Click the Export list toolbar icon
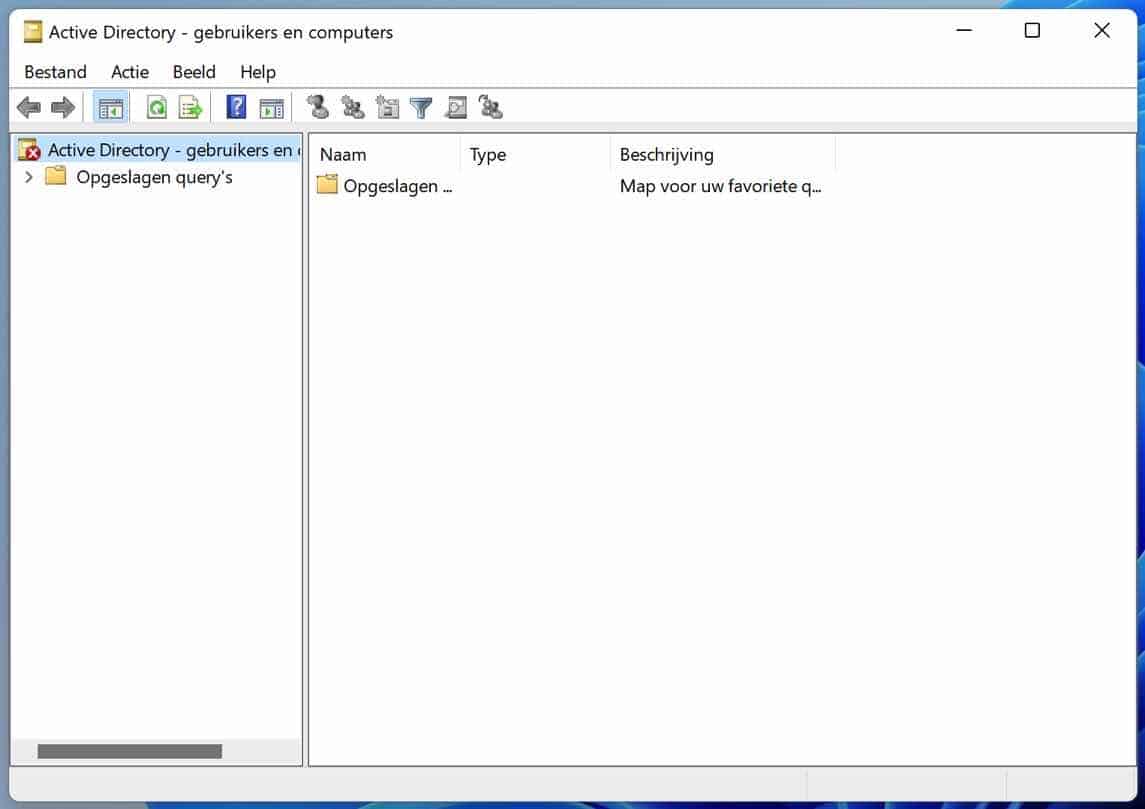Screen dimensions: 1145x809 coord(190,107)
